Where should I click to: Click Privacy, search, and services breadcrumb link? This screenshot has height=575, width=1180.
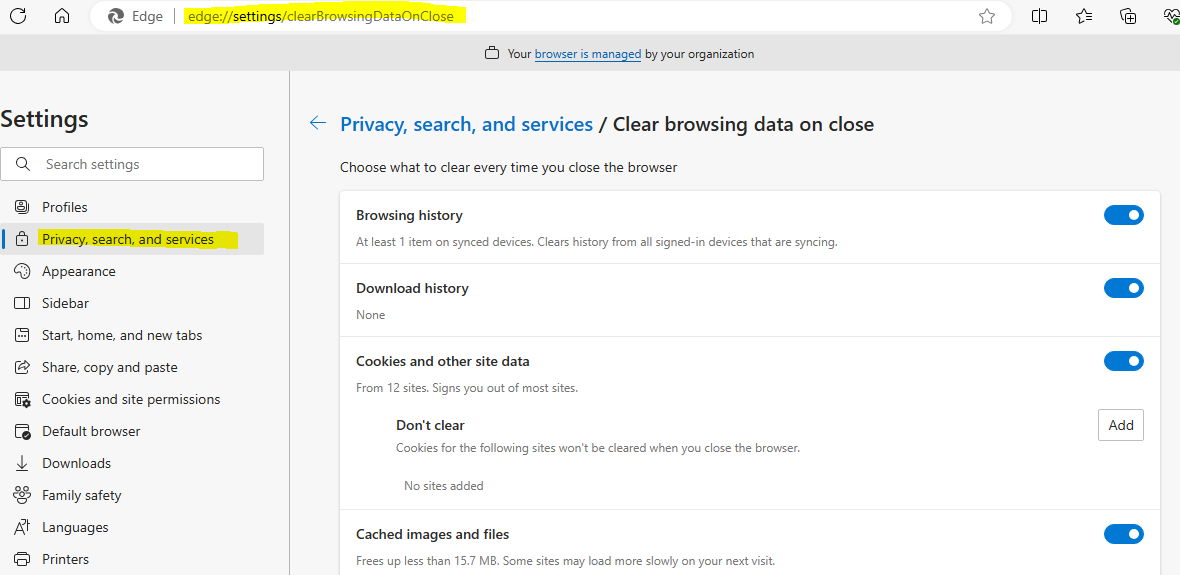[x=467, y=124]
